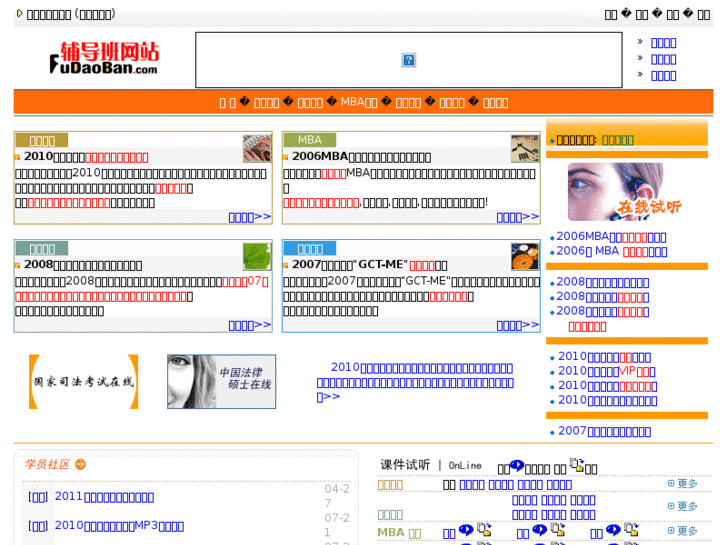This screenshot has height=545, width=727.
Task: Open the community post starting with 2011
Action: point(104,497)
